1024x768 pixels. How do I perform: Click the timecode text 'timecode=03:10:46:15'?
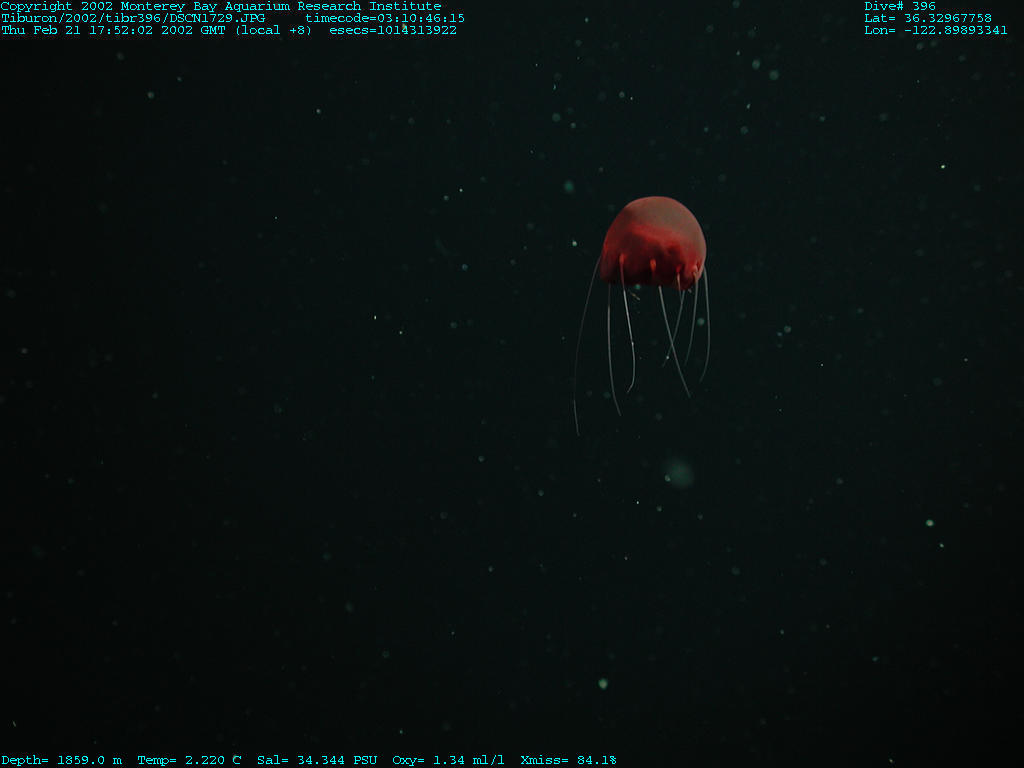pyautogui.click(x=385, y=18)
